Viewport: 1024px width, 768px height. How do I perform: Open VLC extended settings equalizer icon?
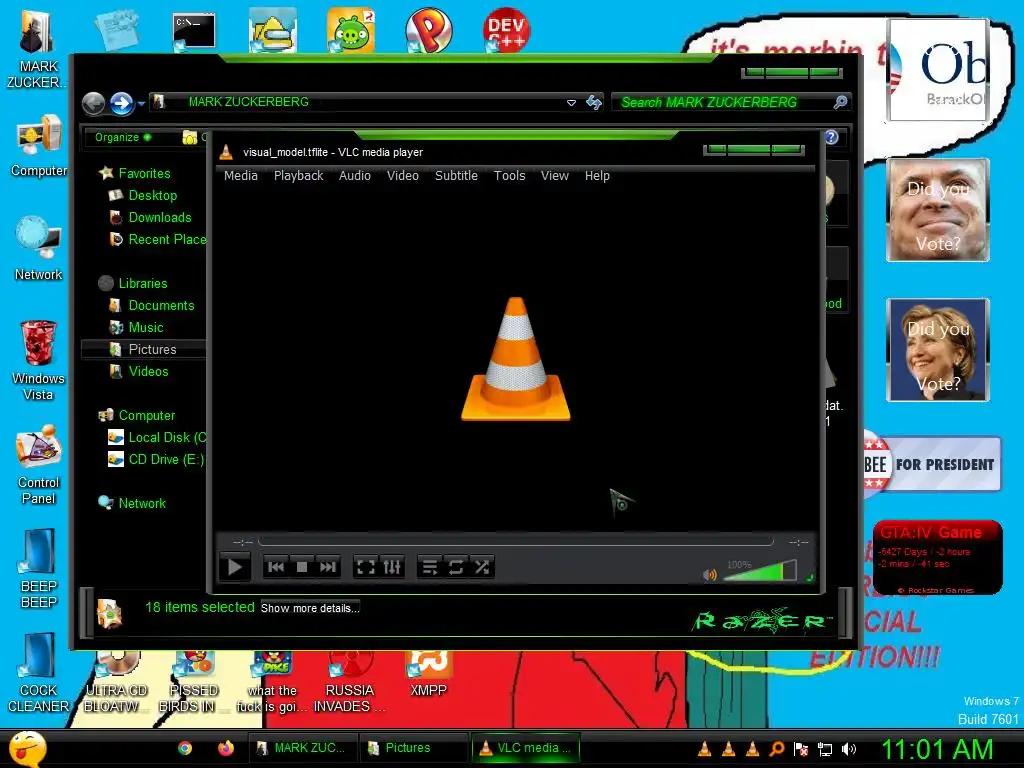point(392,567)
